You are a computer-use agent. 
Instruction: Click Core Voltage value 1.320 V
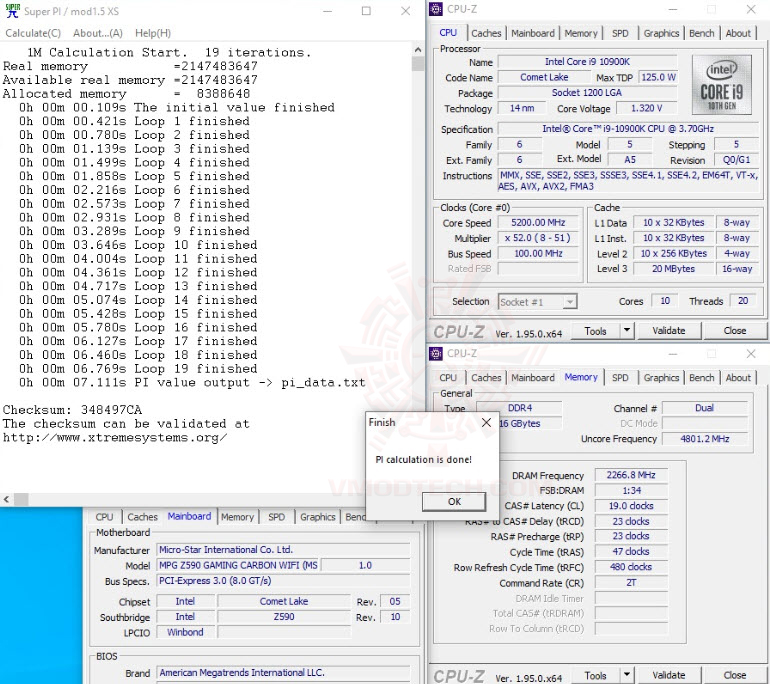(x=646, y=108)
